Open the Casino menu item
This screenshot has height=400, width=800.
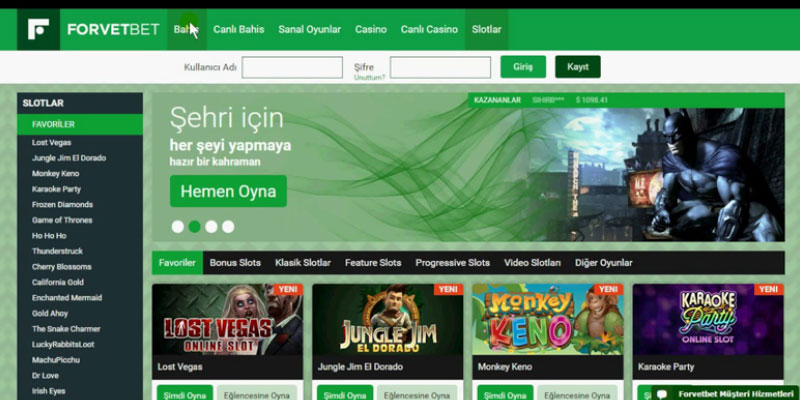click(x=371, y=29)
